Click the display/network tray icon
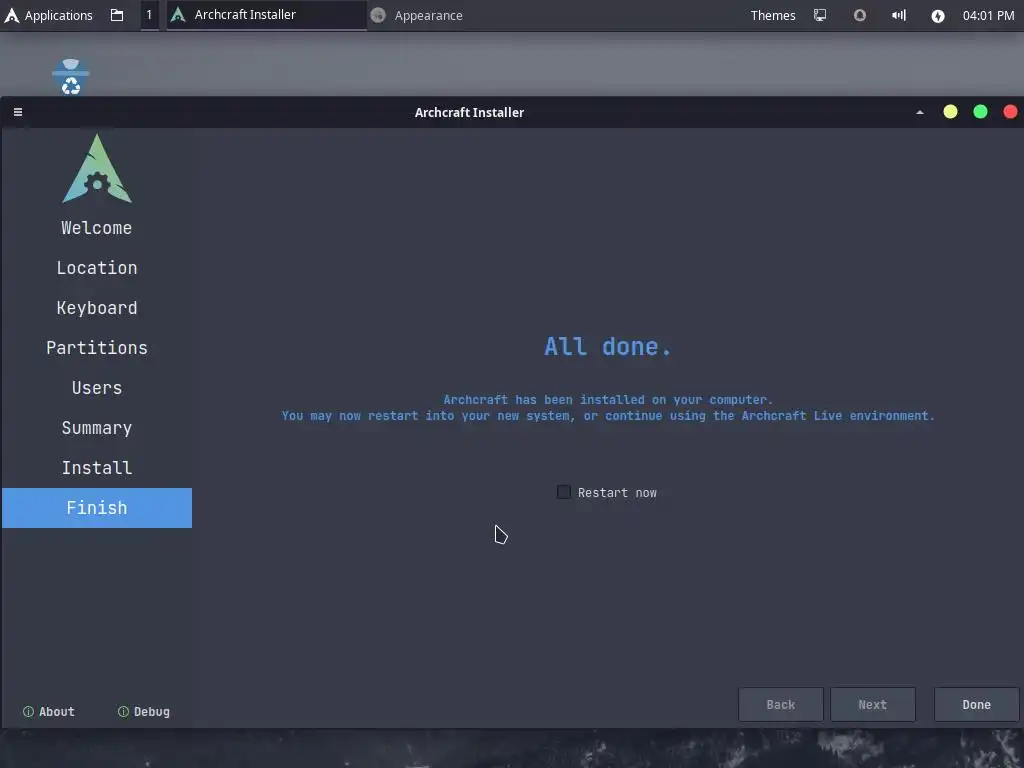The width and height of the screenshot is (1024, 768). 820,15
